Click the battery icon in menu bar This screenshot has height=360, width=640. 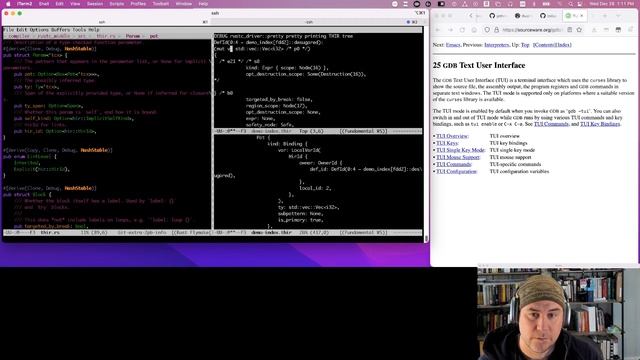click(x=546, y=4)
